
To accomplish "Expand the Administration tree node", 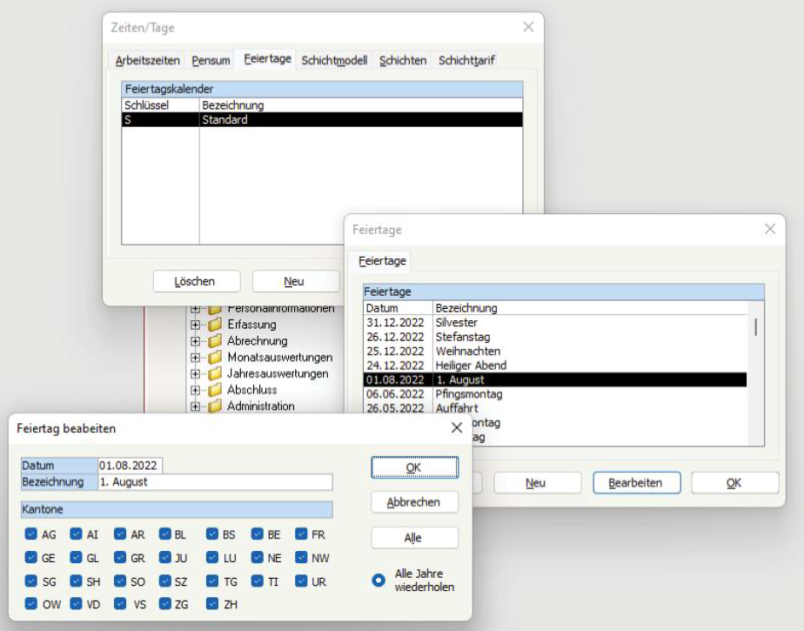I will [x=196, y=406].
